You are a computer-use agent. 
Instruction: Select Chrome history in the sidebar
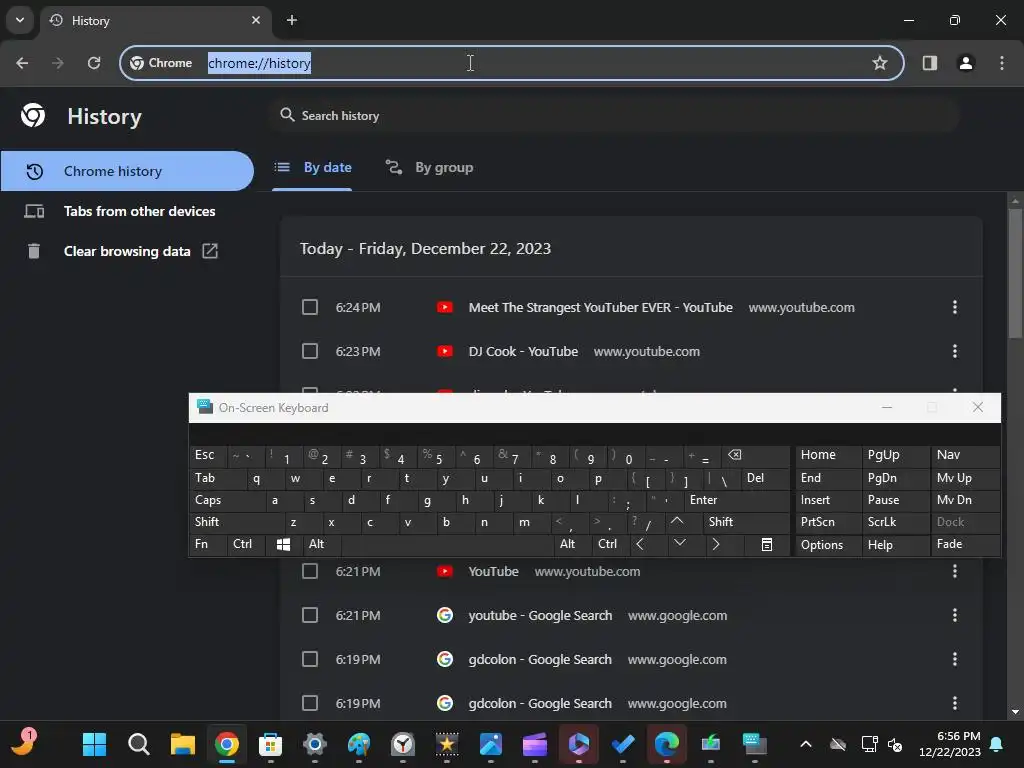pos(127,171)
